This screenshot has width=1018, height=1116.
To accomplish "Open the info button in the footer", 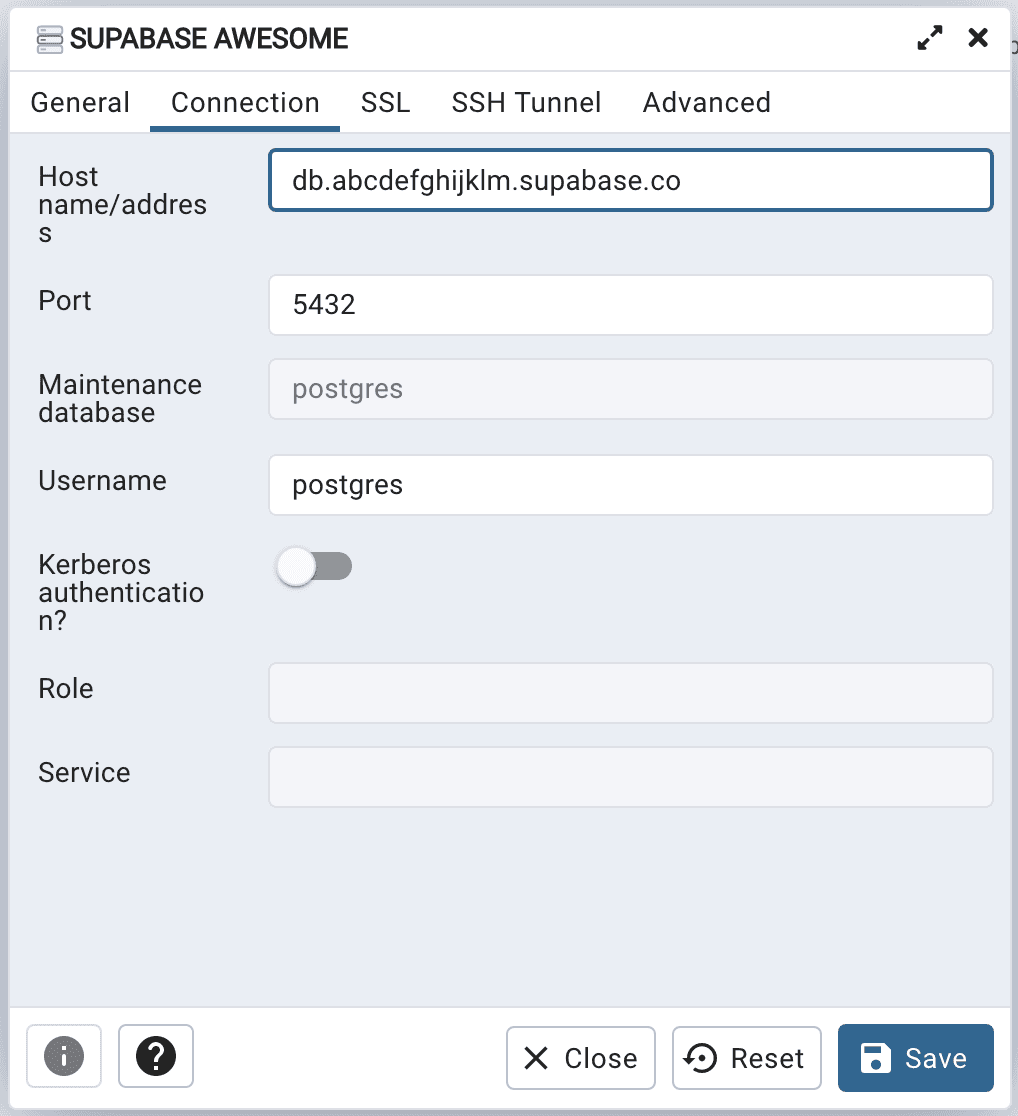I will coord(64,1056).
